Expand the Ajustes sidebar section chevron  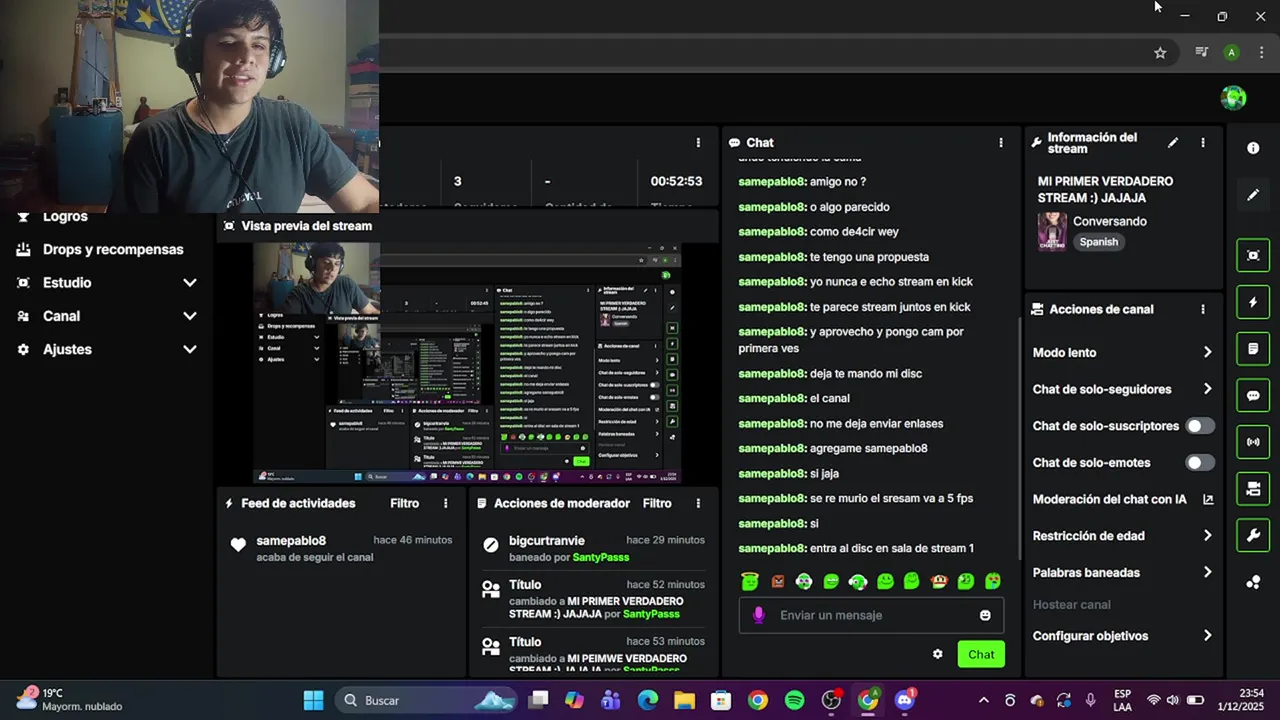coord(190,350)
